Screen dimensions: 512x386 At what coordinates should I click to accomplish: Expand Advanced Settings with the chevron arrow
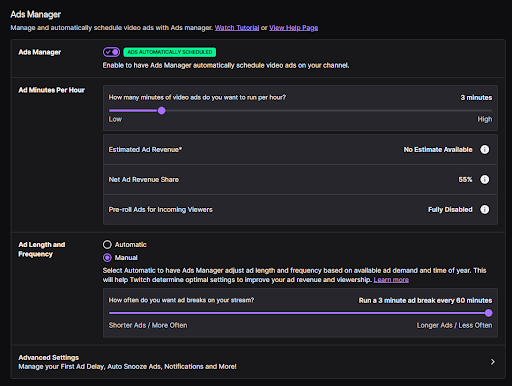(x=493, y=362)
